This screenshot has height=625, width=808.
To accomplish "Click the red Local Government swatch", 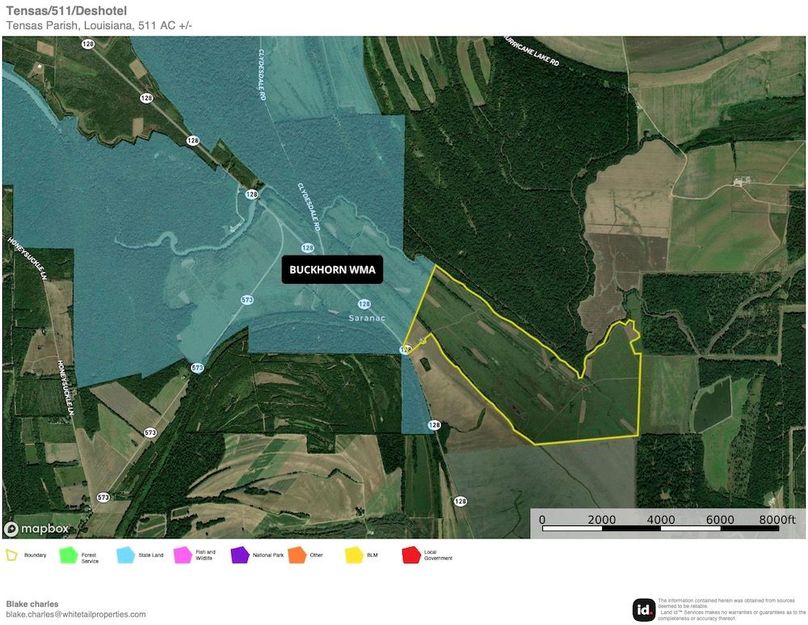I will pos(411,554).
